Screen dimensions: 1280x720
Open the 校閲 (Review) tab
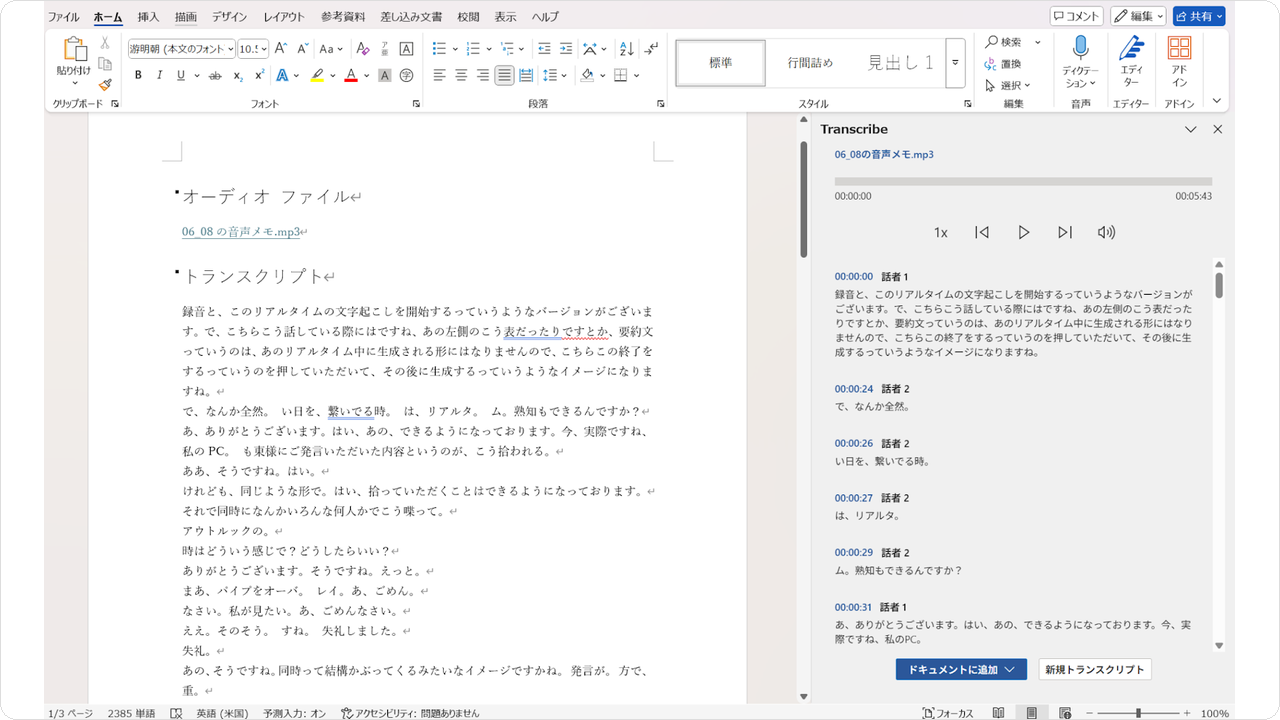(468, 17)
